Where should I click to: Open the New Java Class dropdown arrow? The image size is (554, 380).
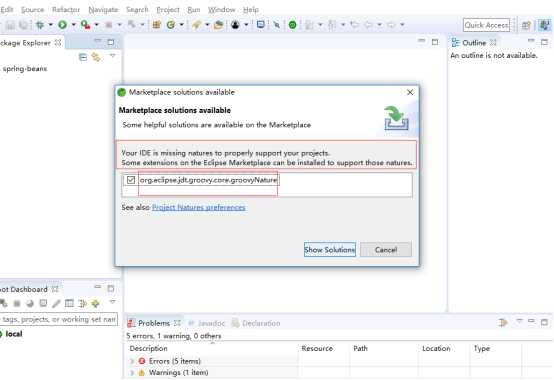click(x=181, y=25)
